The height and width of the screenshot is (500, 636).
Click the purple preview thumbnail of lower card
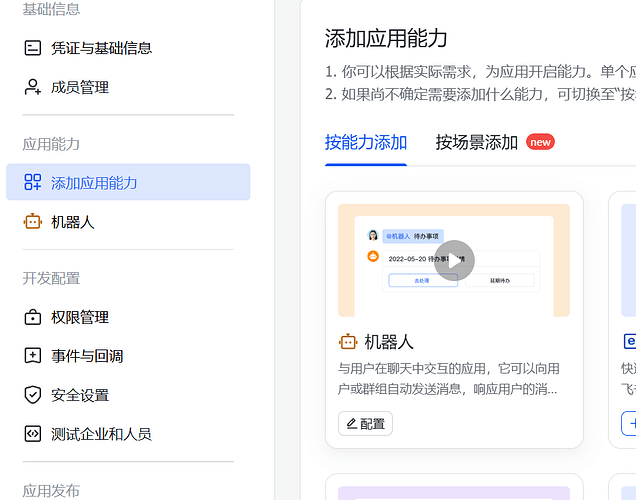point(454,493)
